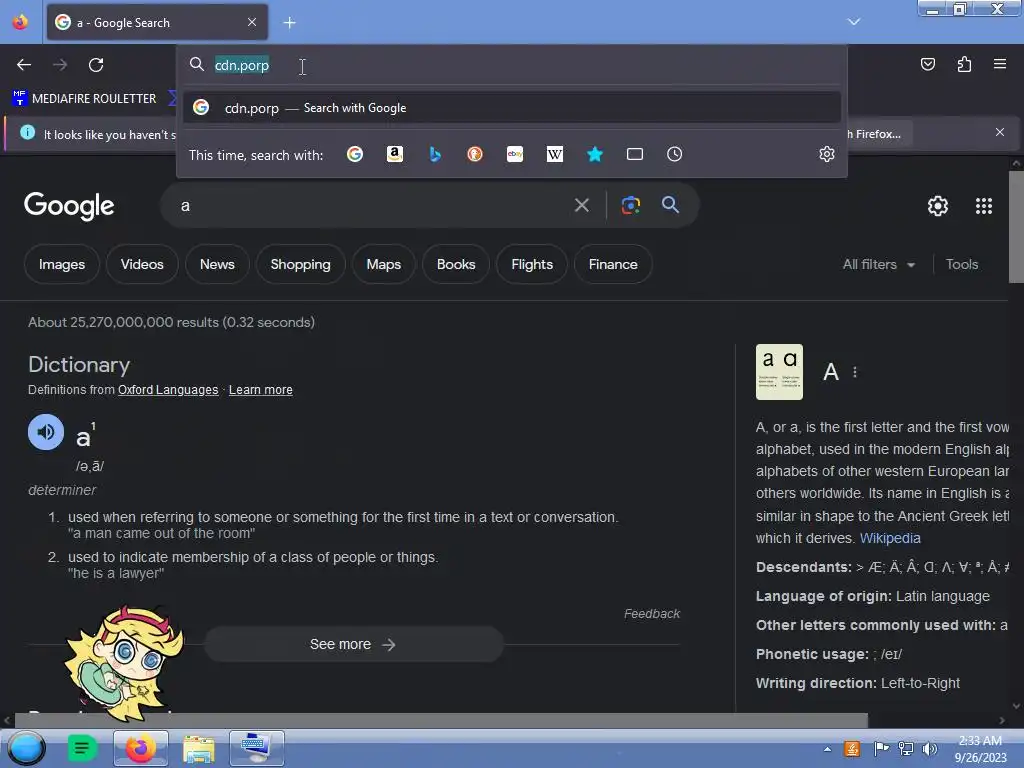Switch to the Shopping filter

300,264
